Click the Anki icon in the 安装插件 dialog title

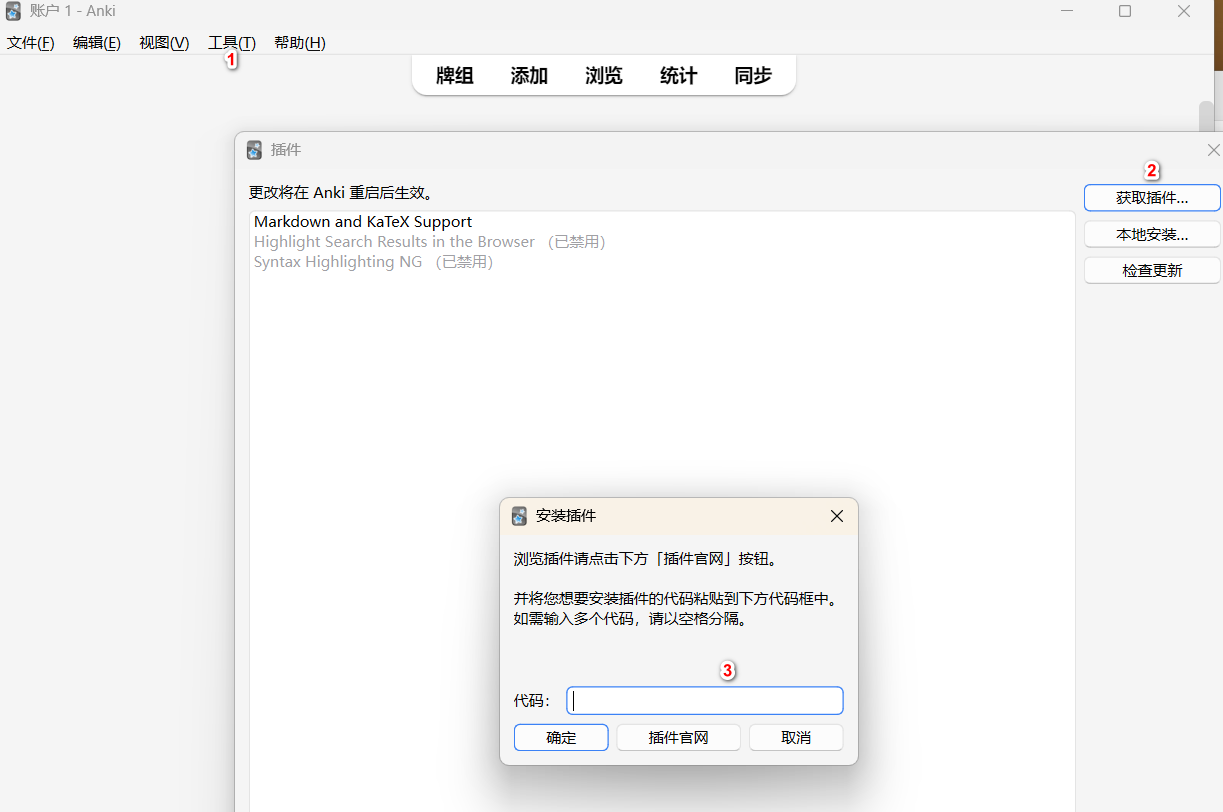coord(519,516)
